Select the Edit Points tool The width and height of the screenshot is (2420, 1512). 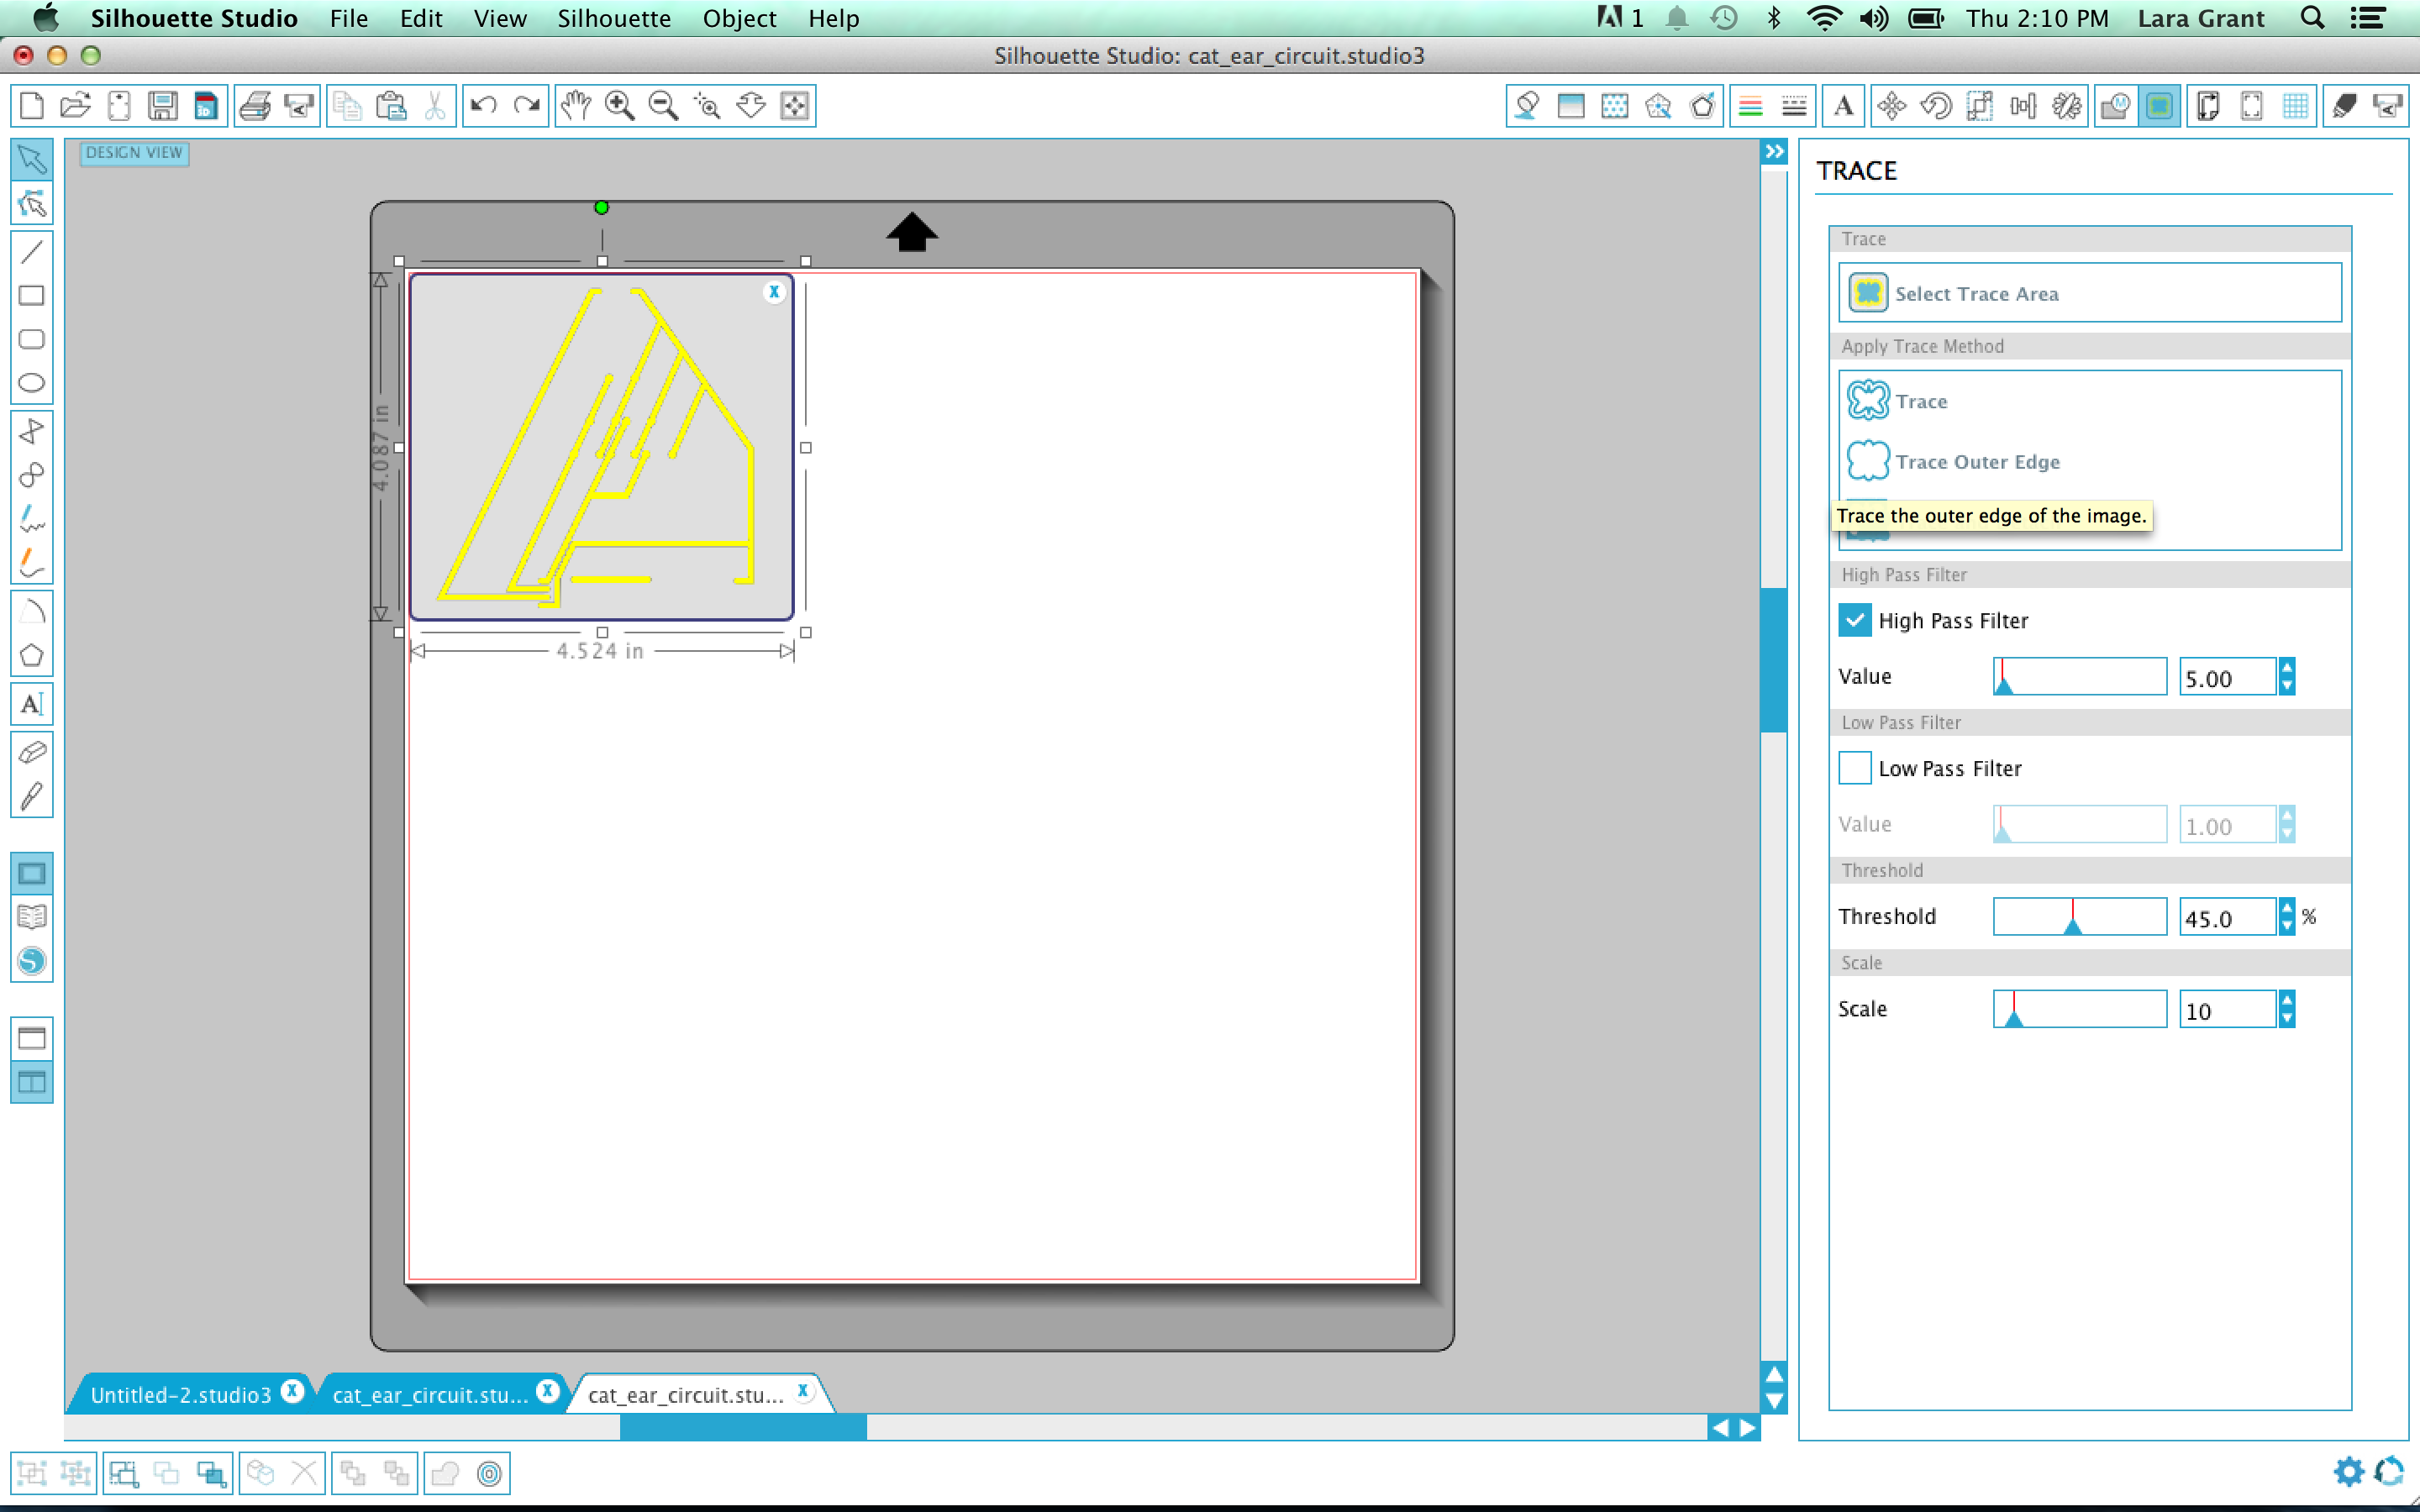click(32, 204)
